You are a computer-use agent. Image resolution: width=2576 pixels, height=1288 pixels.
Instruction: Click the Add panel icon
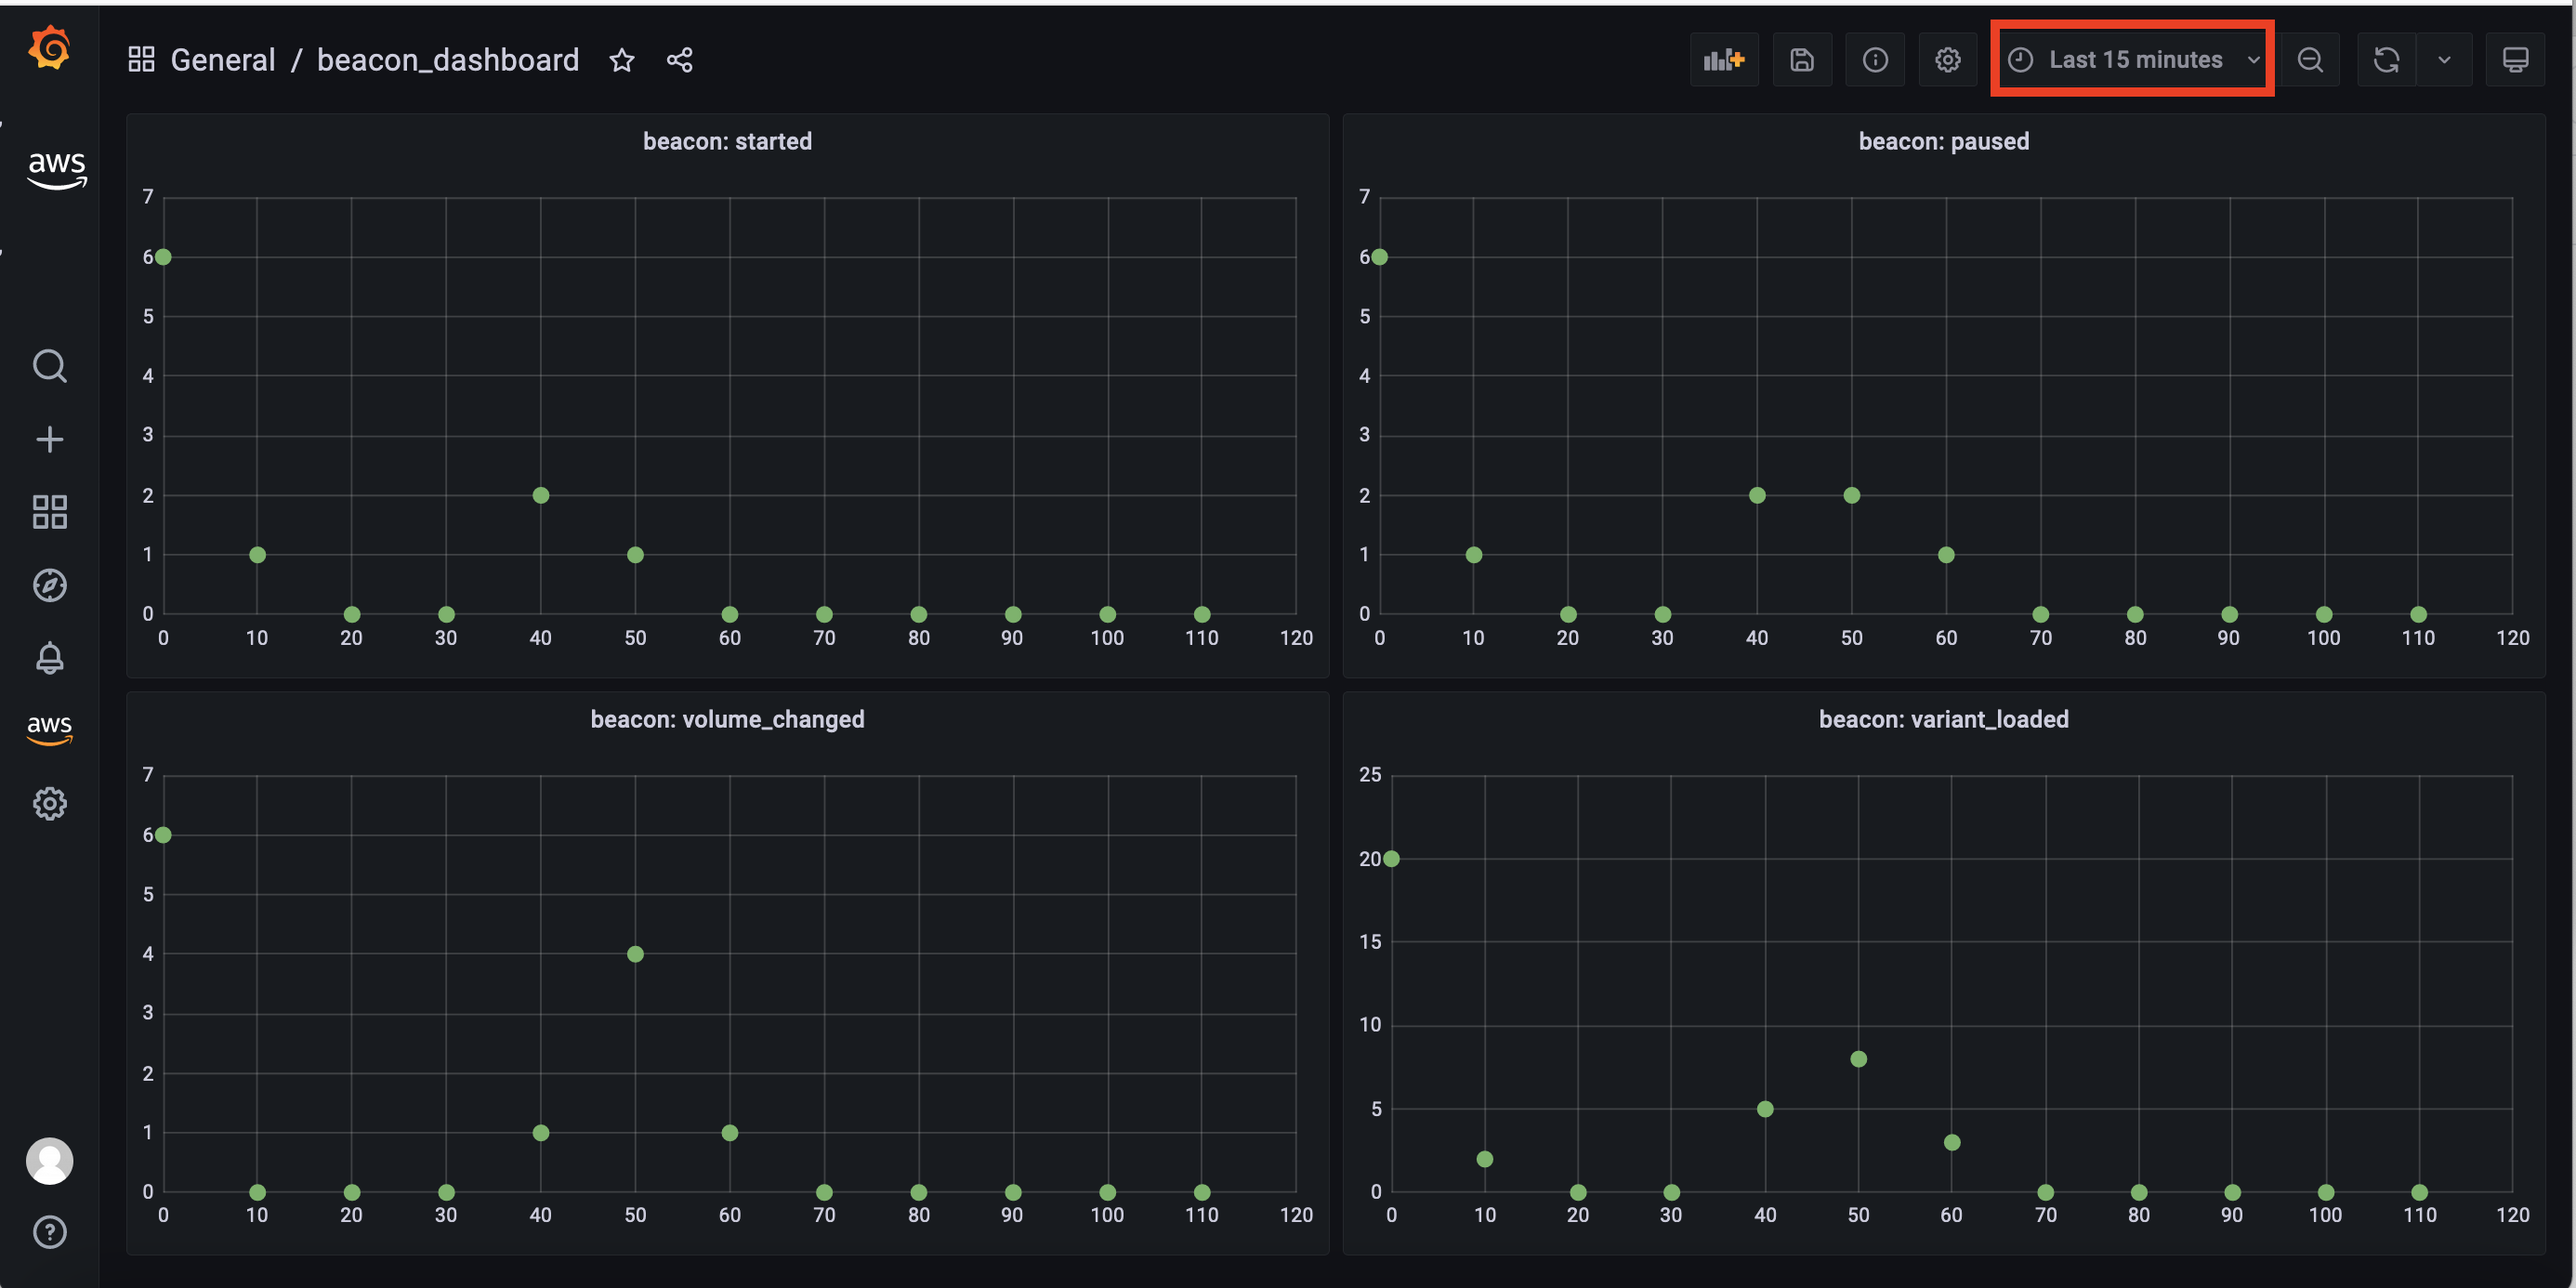coord(1724,60)
